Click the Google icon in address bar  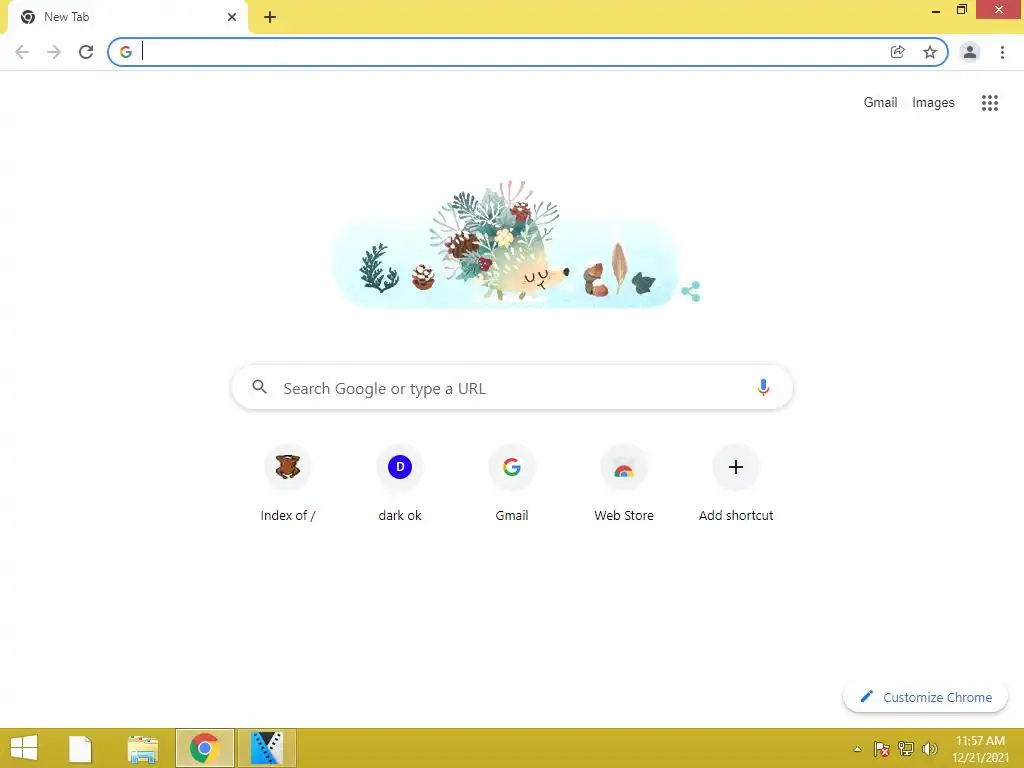(126, 52)
